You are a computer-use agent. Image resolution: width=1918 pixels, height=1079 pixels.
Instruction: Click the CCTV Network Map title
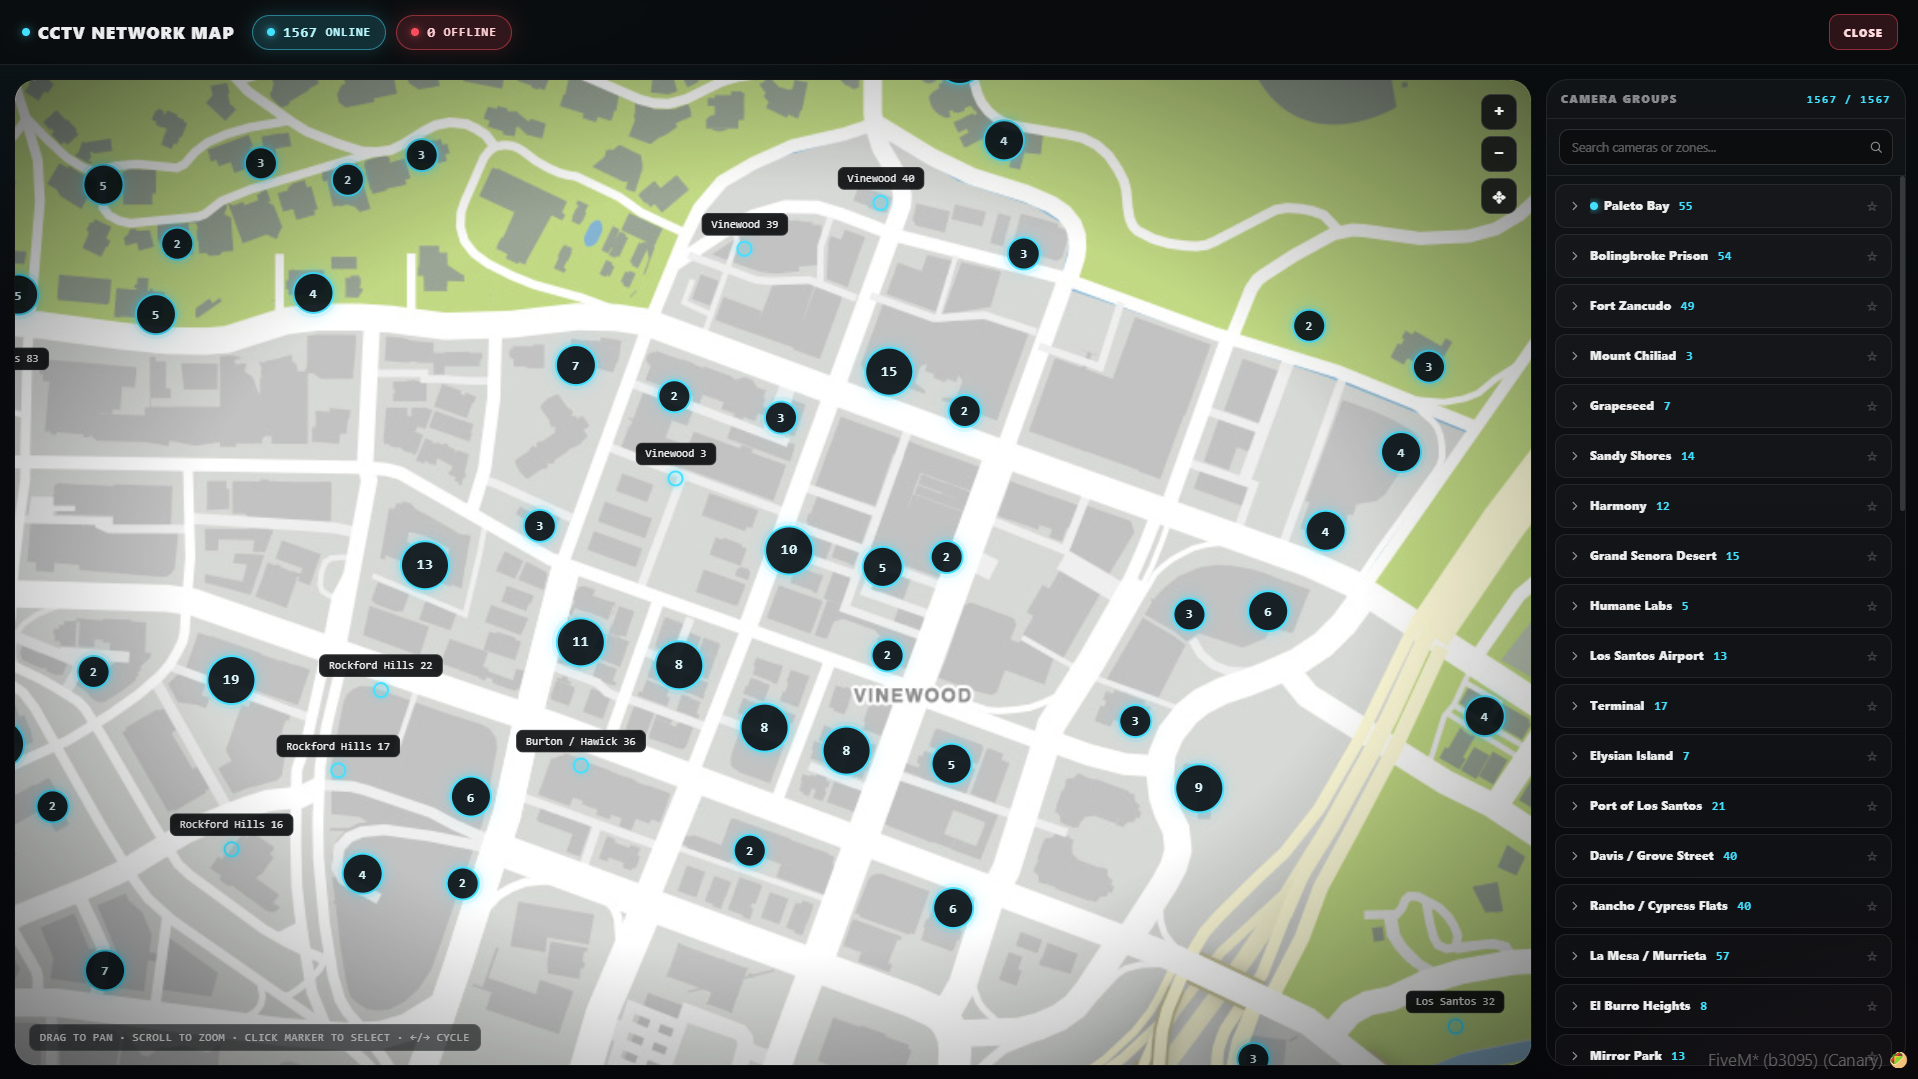click(x=136, y=33)
